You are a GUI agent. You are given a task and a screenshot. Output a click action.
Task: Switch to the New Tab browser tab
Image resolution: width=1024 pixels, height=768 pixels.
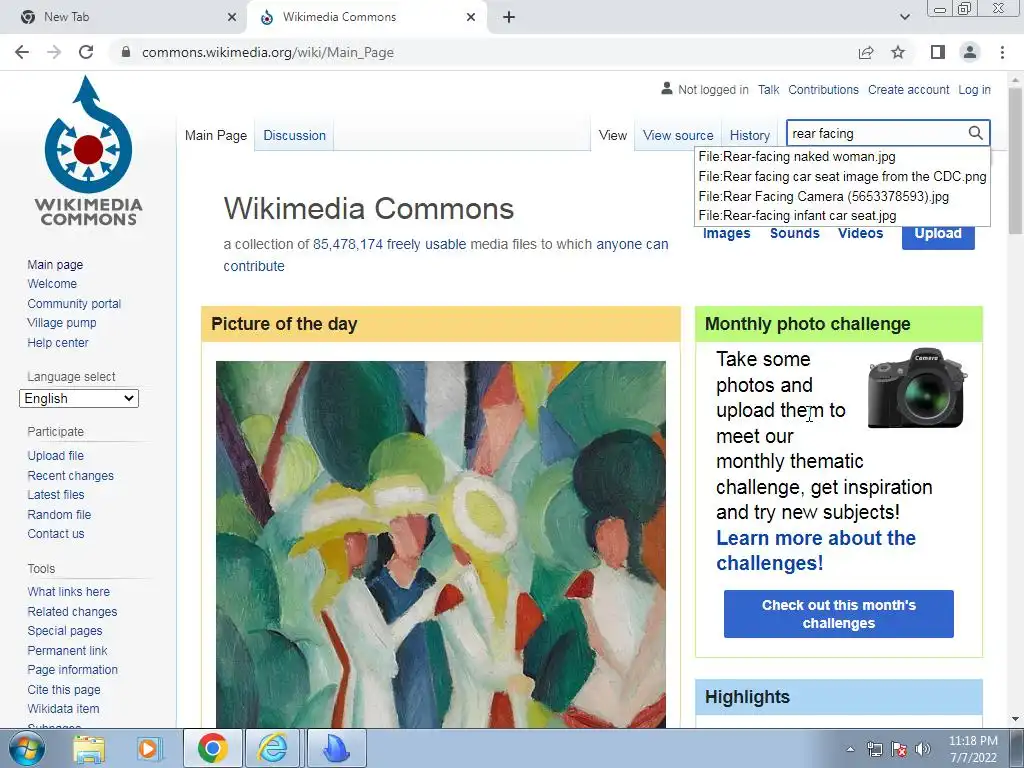coord(124,17)
